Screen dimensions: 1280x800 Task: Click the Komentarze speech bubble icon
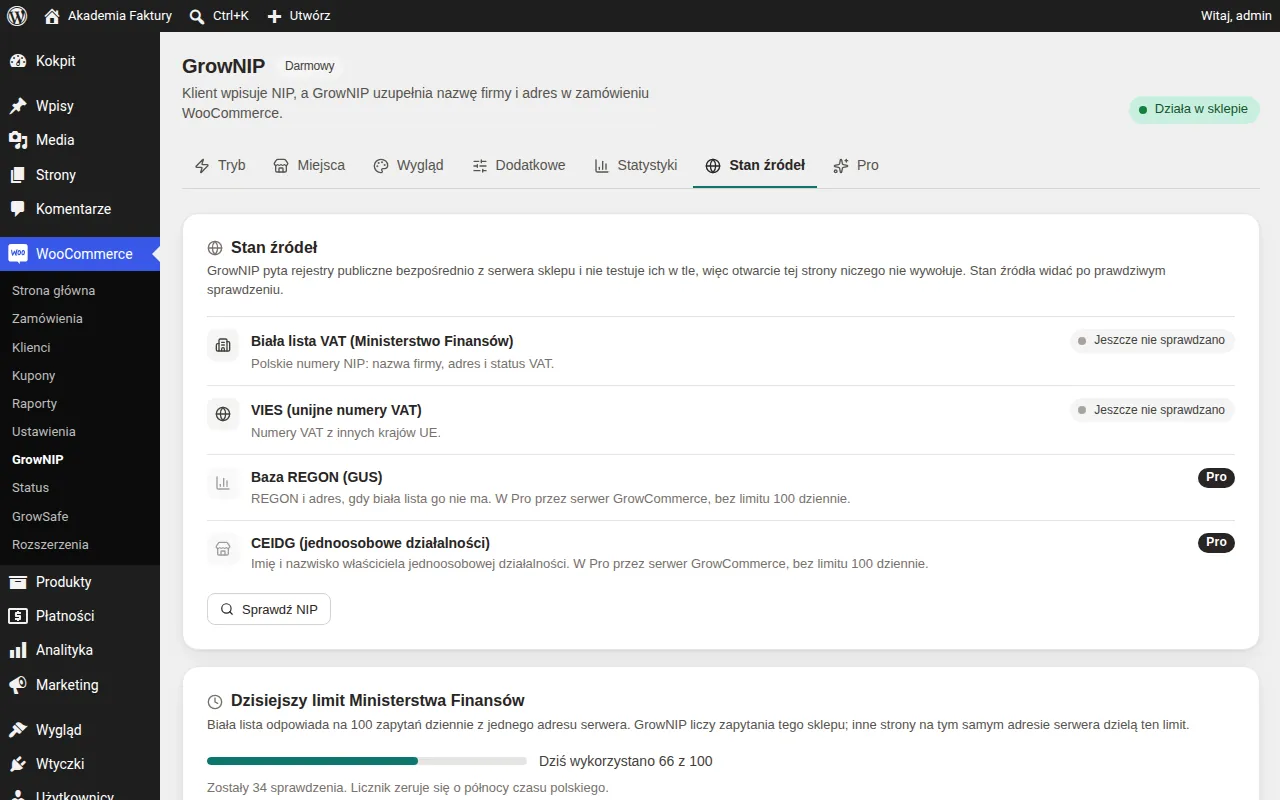18,209
